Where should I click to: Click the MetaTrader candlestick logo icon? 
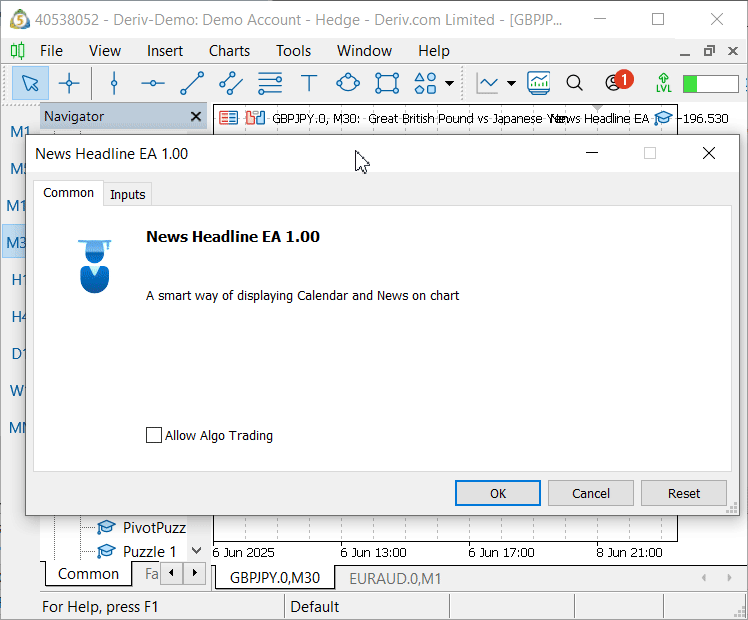[18, 51]
